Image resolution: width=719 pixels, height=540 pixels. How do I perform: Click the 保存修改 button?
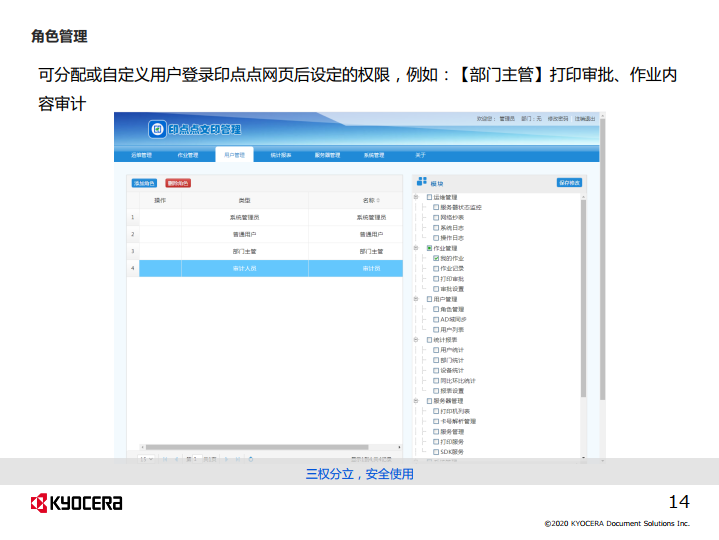coord(569,182)
